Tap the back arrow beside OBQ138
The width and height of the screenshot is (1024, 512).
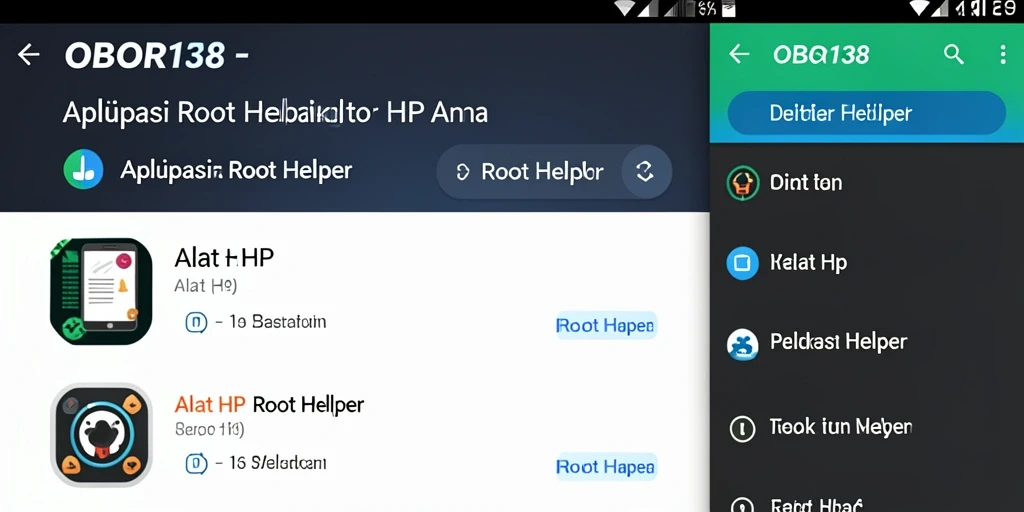point(739,54)
